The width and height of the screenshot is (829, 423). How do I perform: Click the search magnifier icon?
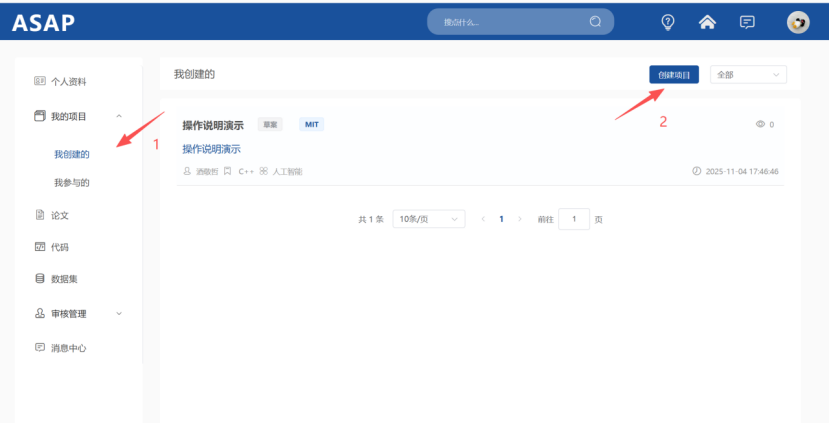click(595, 22)
